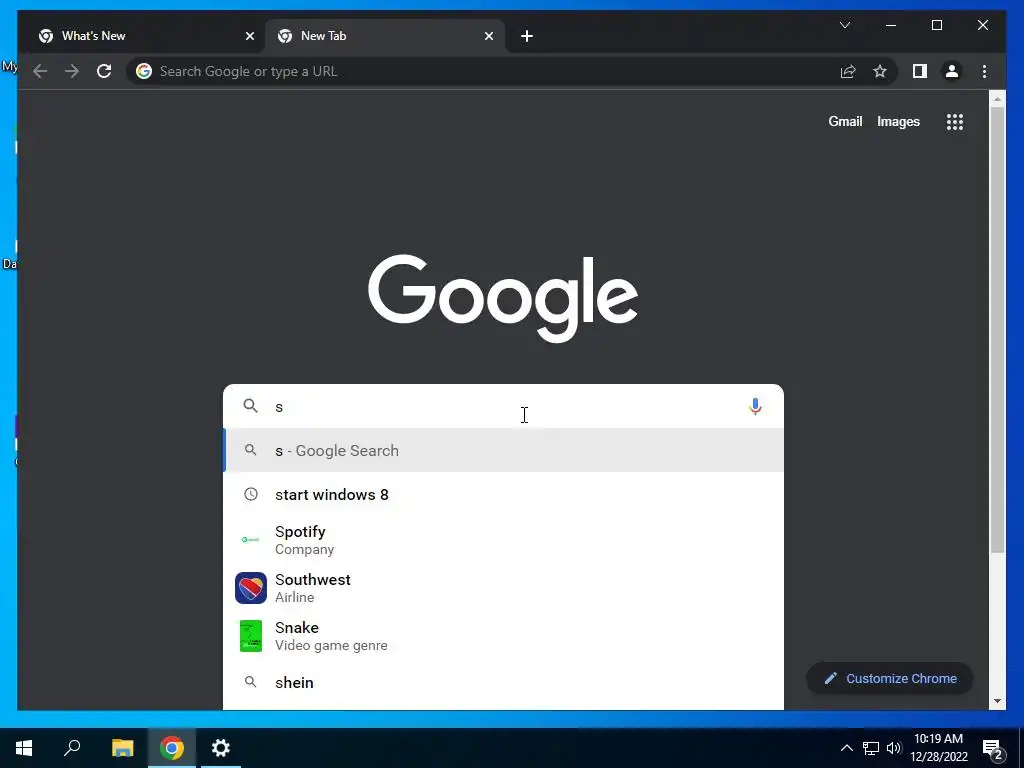
Task: Open Gmail link
Action: tap(845, 121)
